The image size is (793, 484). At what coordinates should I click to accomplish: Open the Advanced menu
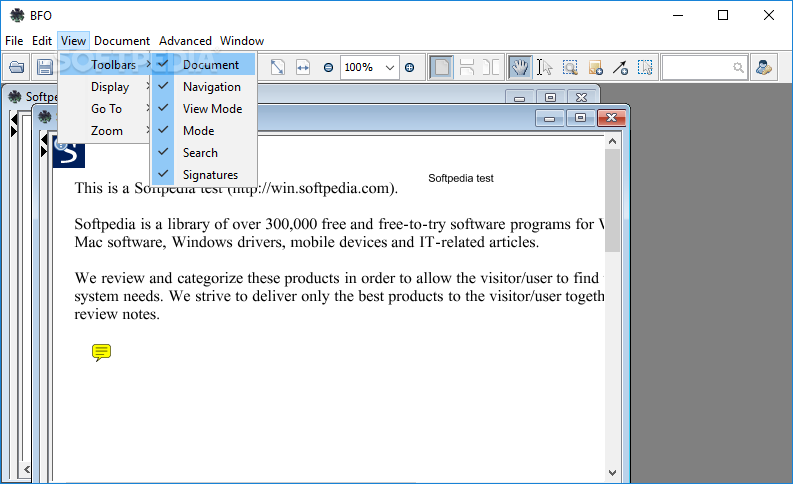185,40
